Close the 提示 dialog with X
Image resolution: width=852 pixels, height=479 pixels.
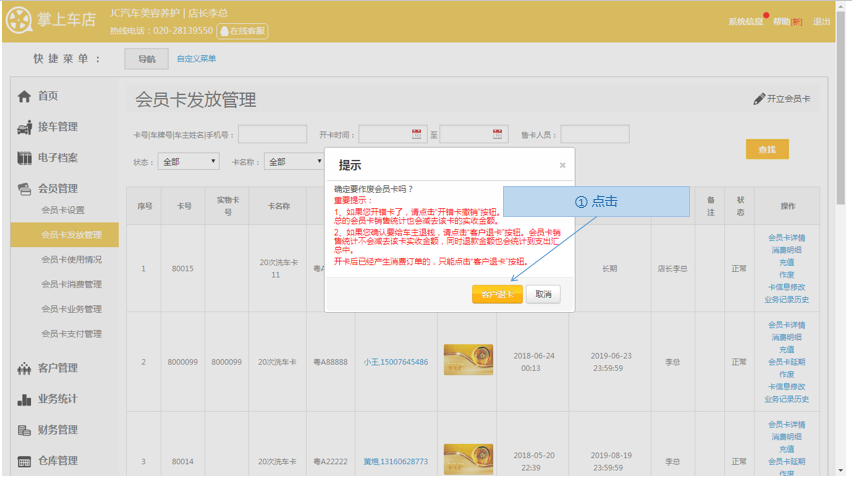click(x=562, y=165)
